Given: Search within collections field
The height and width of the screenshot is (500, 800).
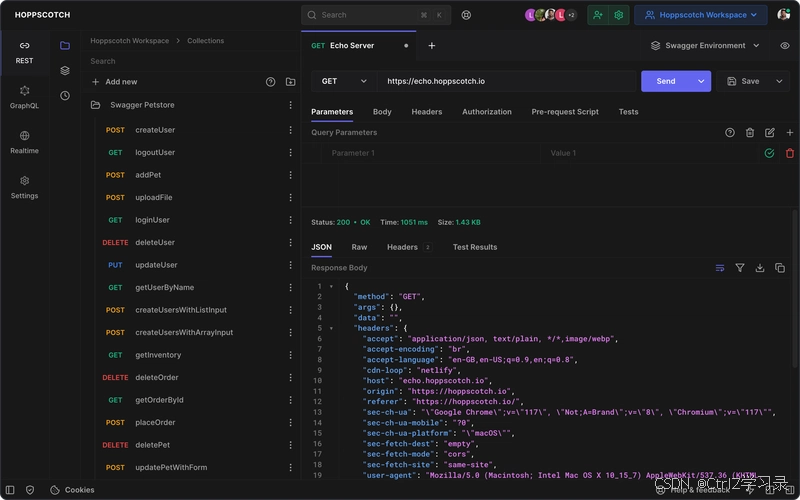Looking at the screenshot, I should tap(190, 61).
